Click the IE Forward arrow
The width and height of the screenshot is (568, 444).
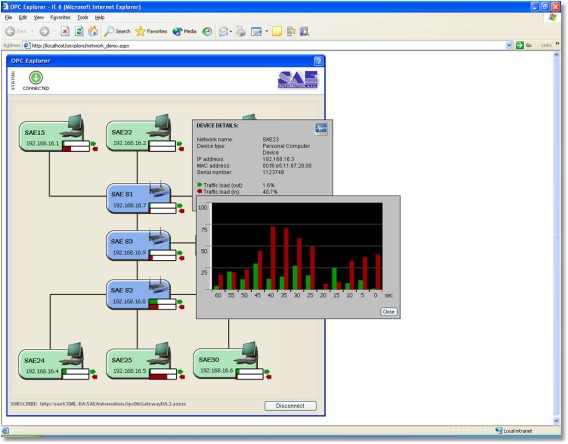44,32
